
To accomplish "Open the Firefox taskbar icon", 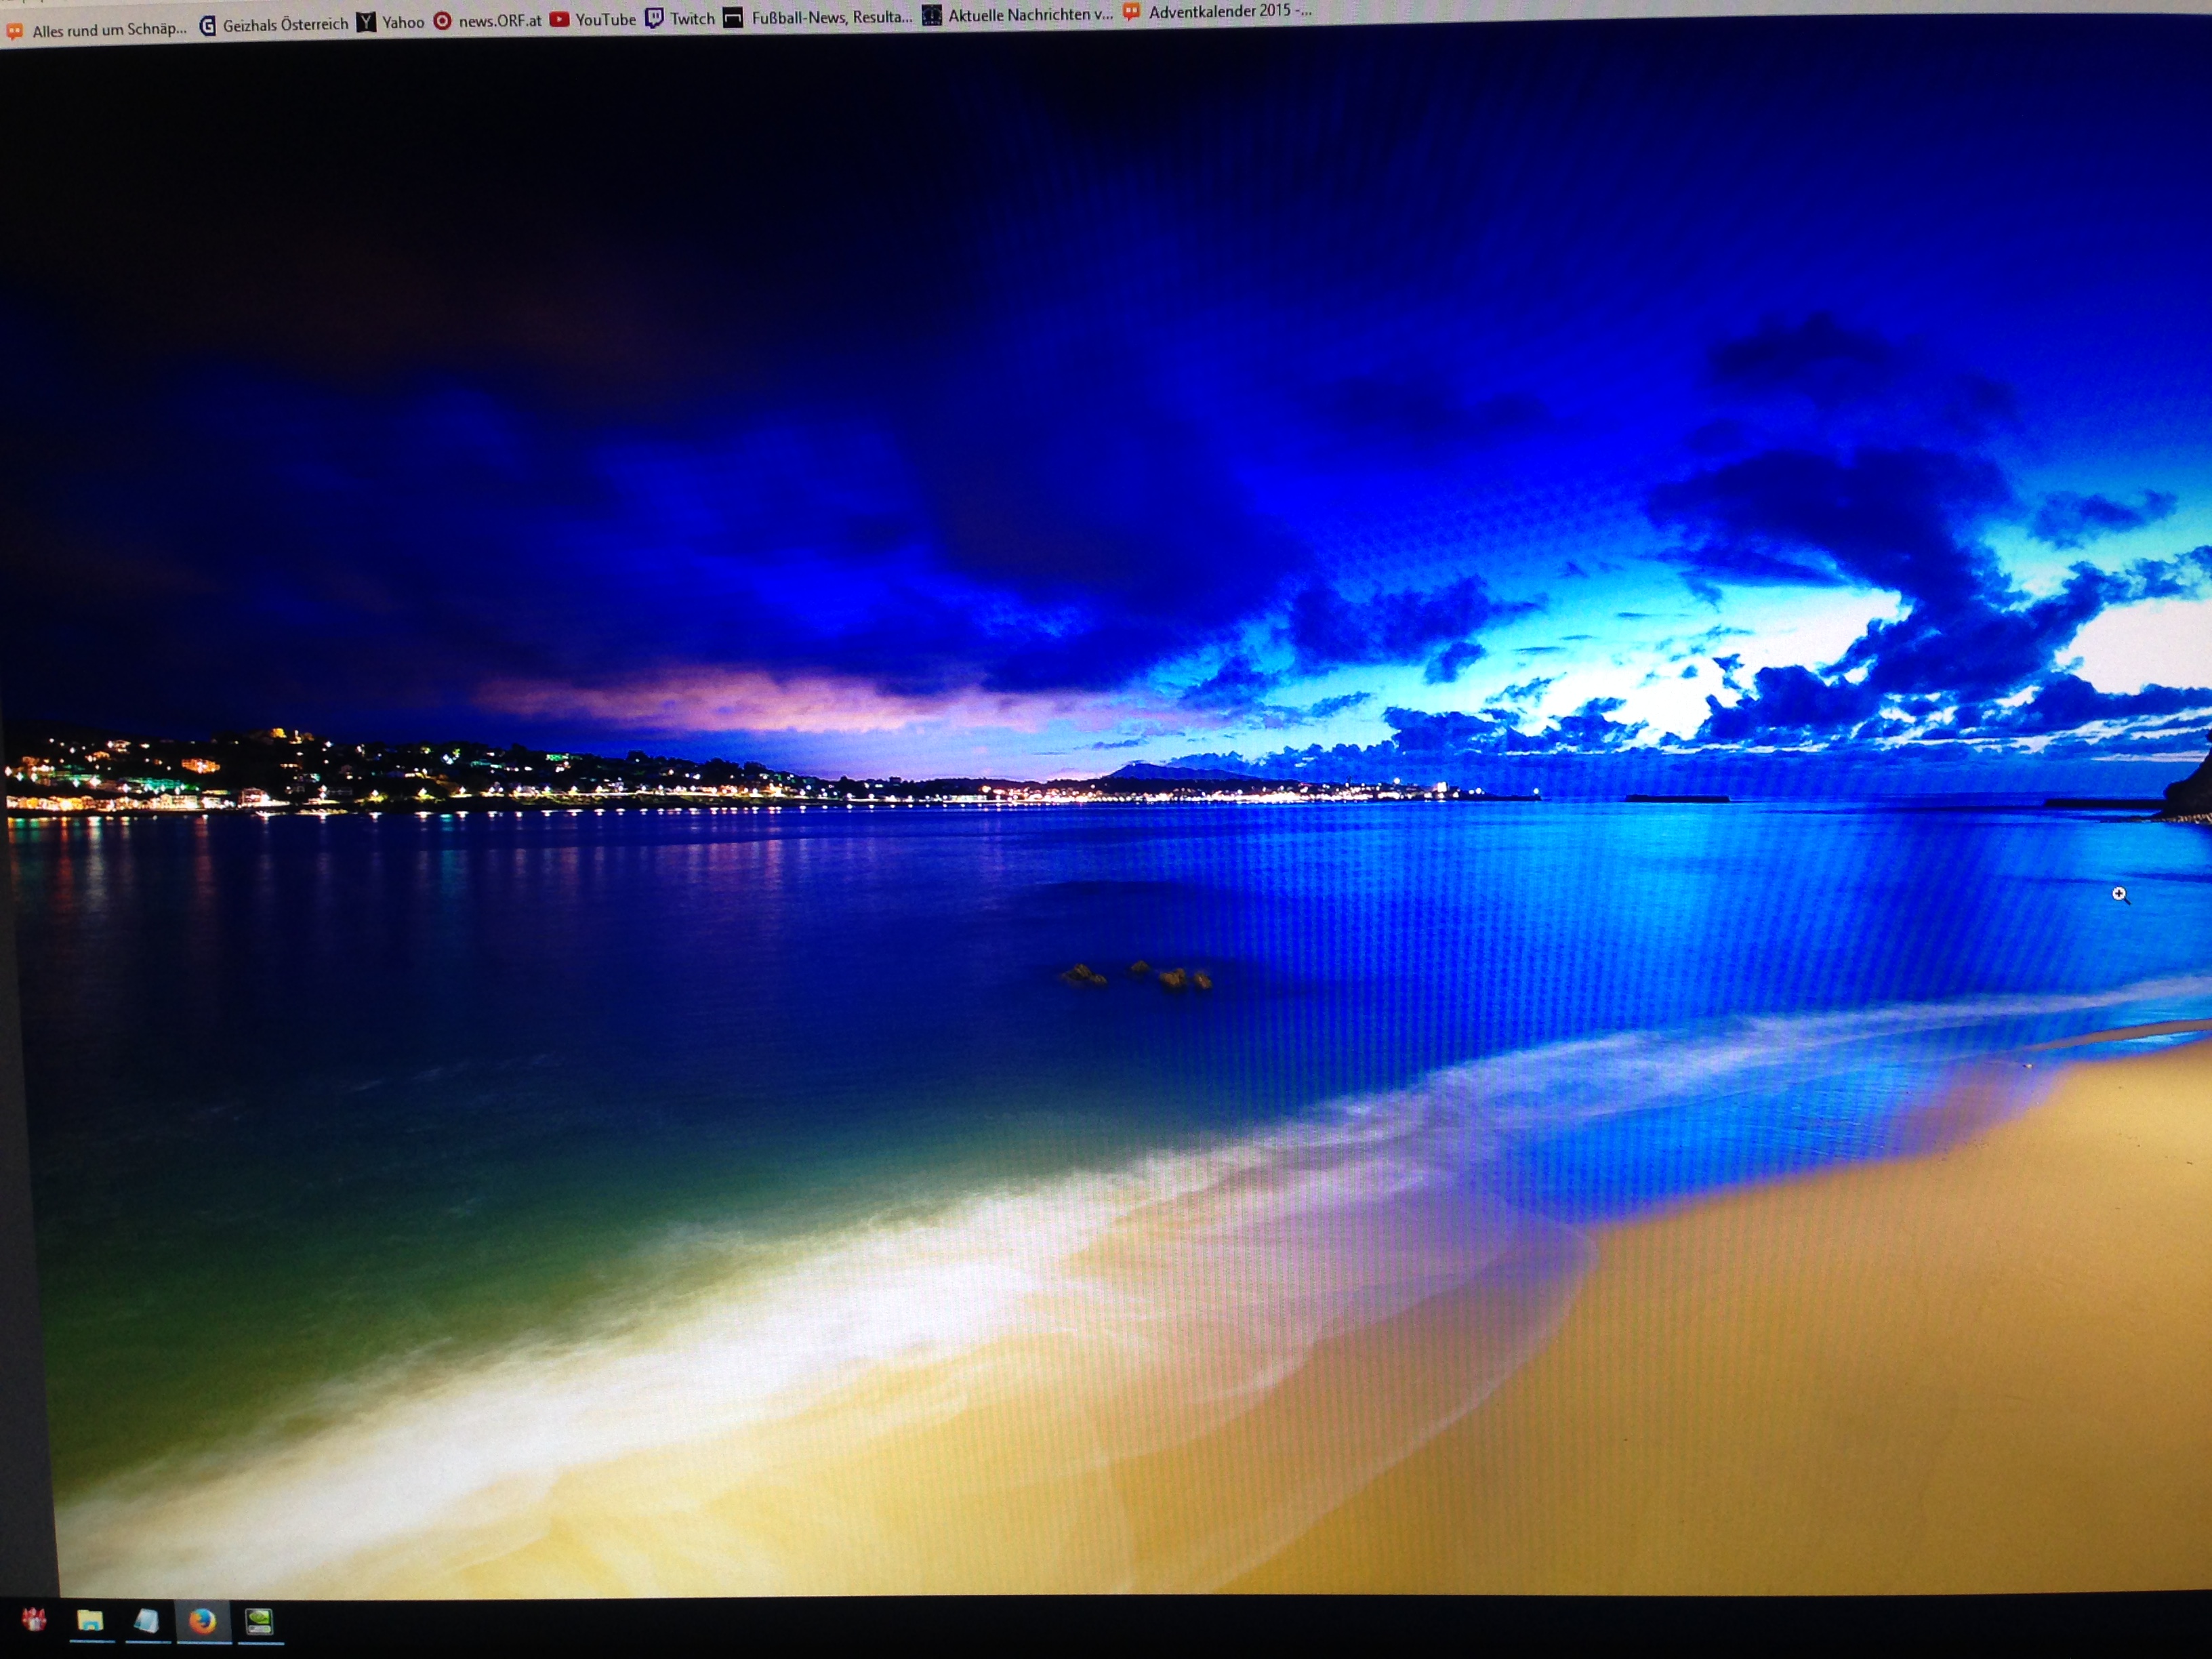I will 203,1621.
